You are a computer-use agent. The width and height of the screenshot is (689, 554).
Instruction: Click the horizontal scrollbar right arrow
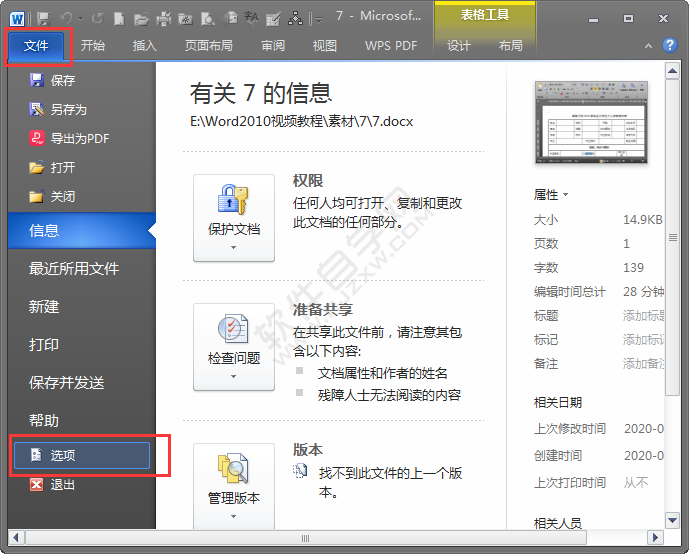pos(656,538)
